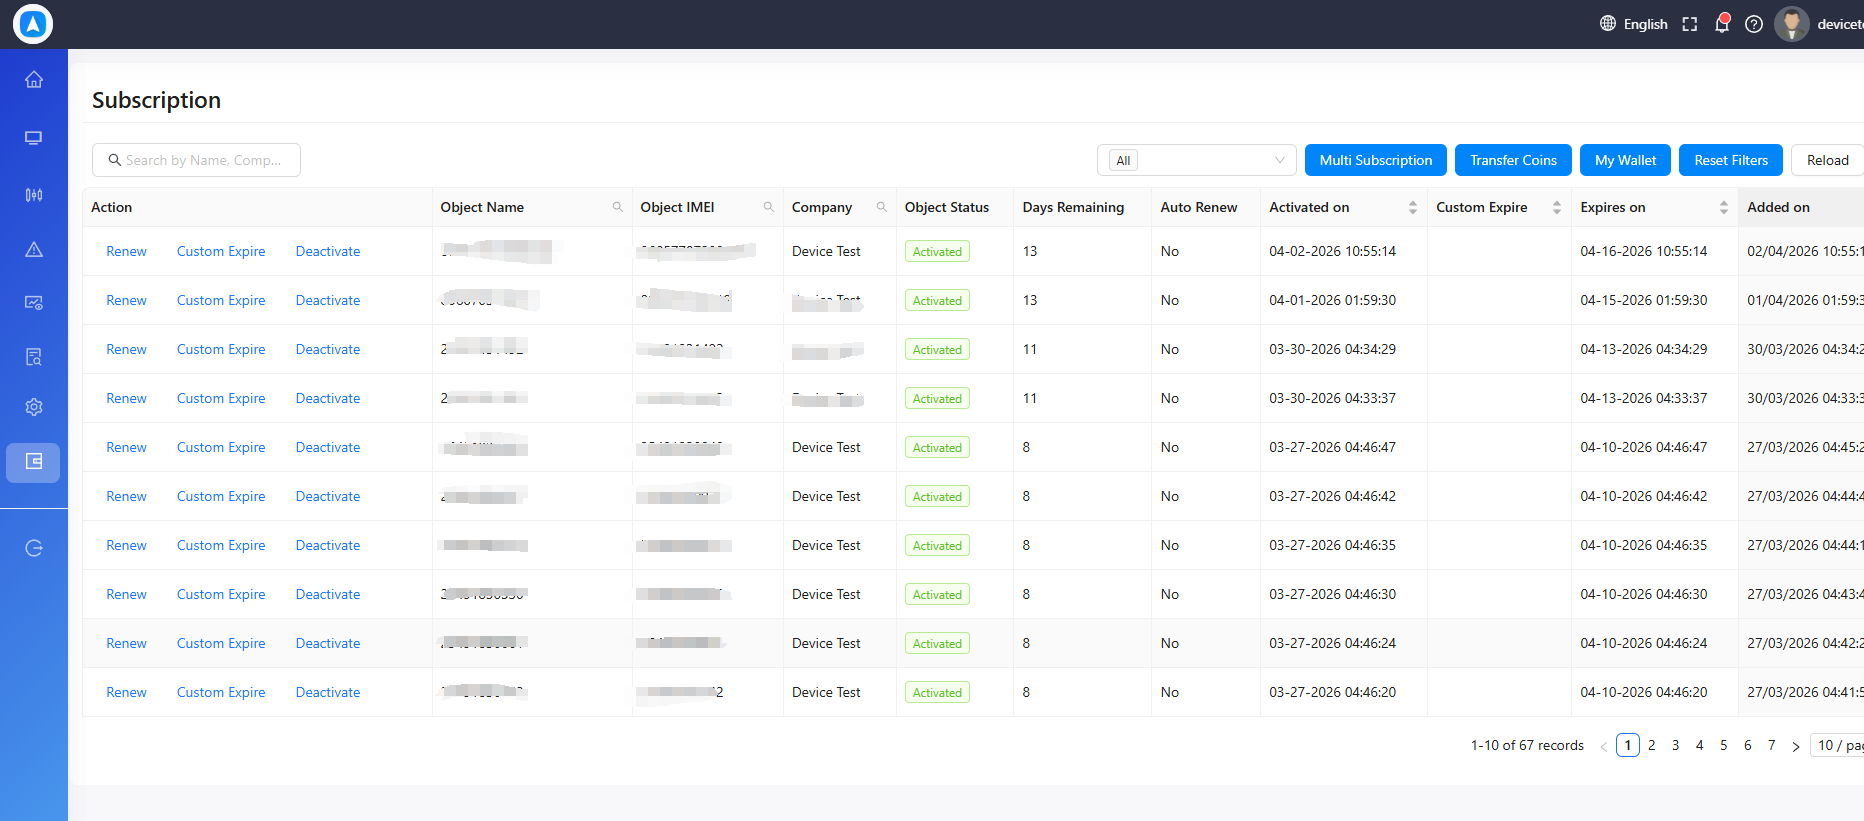Open the All status filter dropdown
1864x821 pixels.
pyautogui.click(x=1197, y=160)
